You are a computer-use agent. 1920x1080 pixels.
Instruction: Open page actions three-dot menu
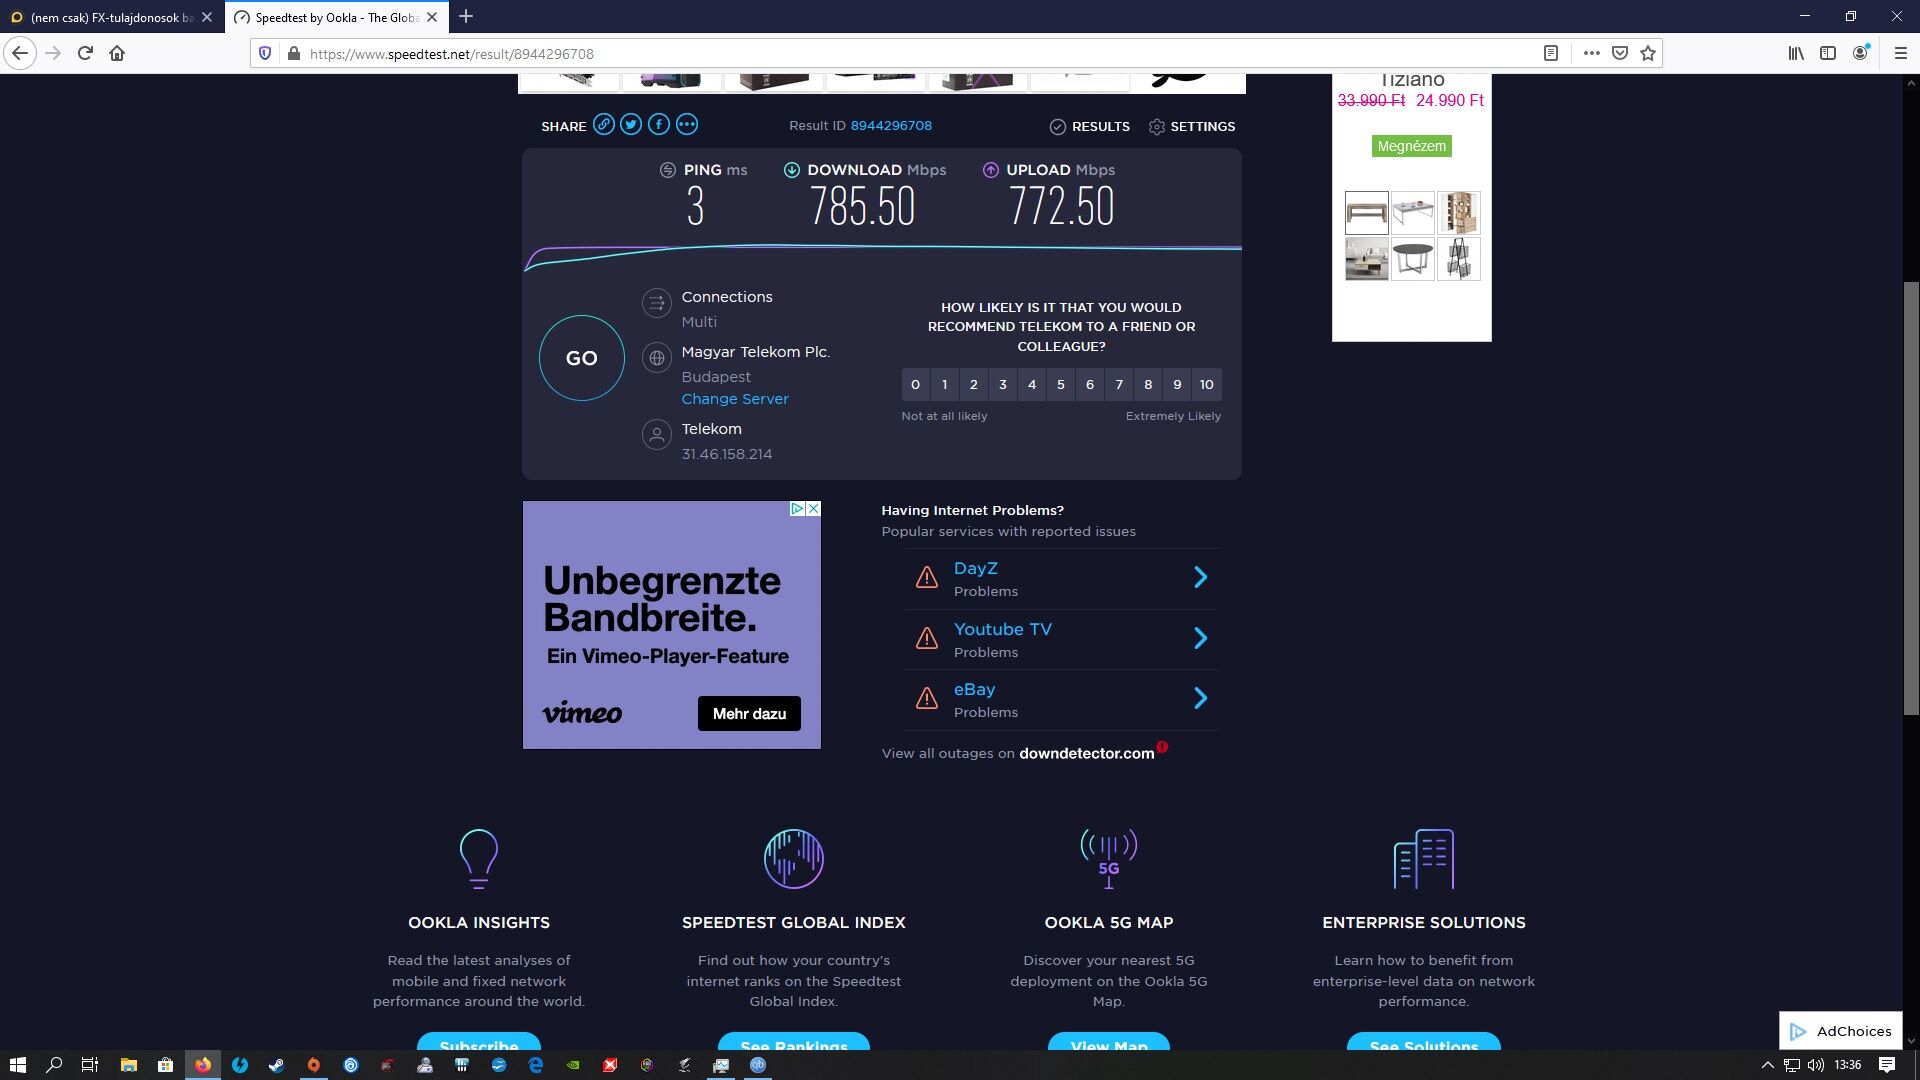[x=1591, y=54]
